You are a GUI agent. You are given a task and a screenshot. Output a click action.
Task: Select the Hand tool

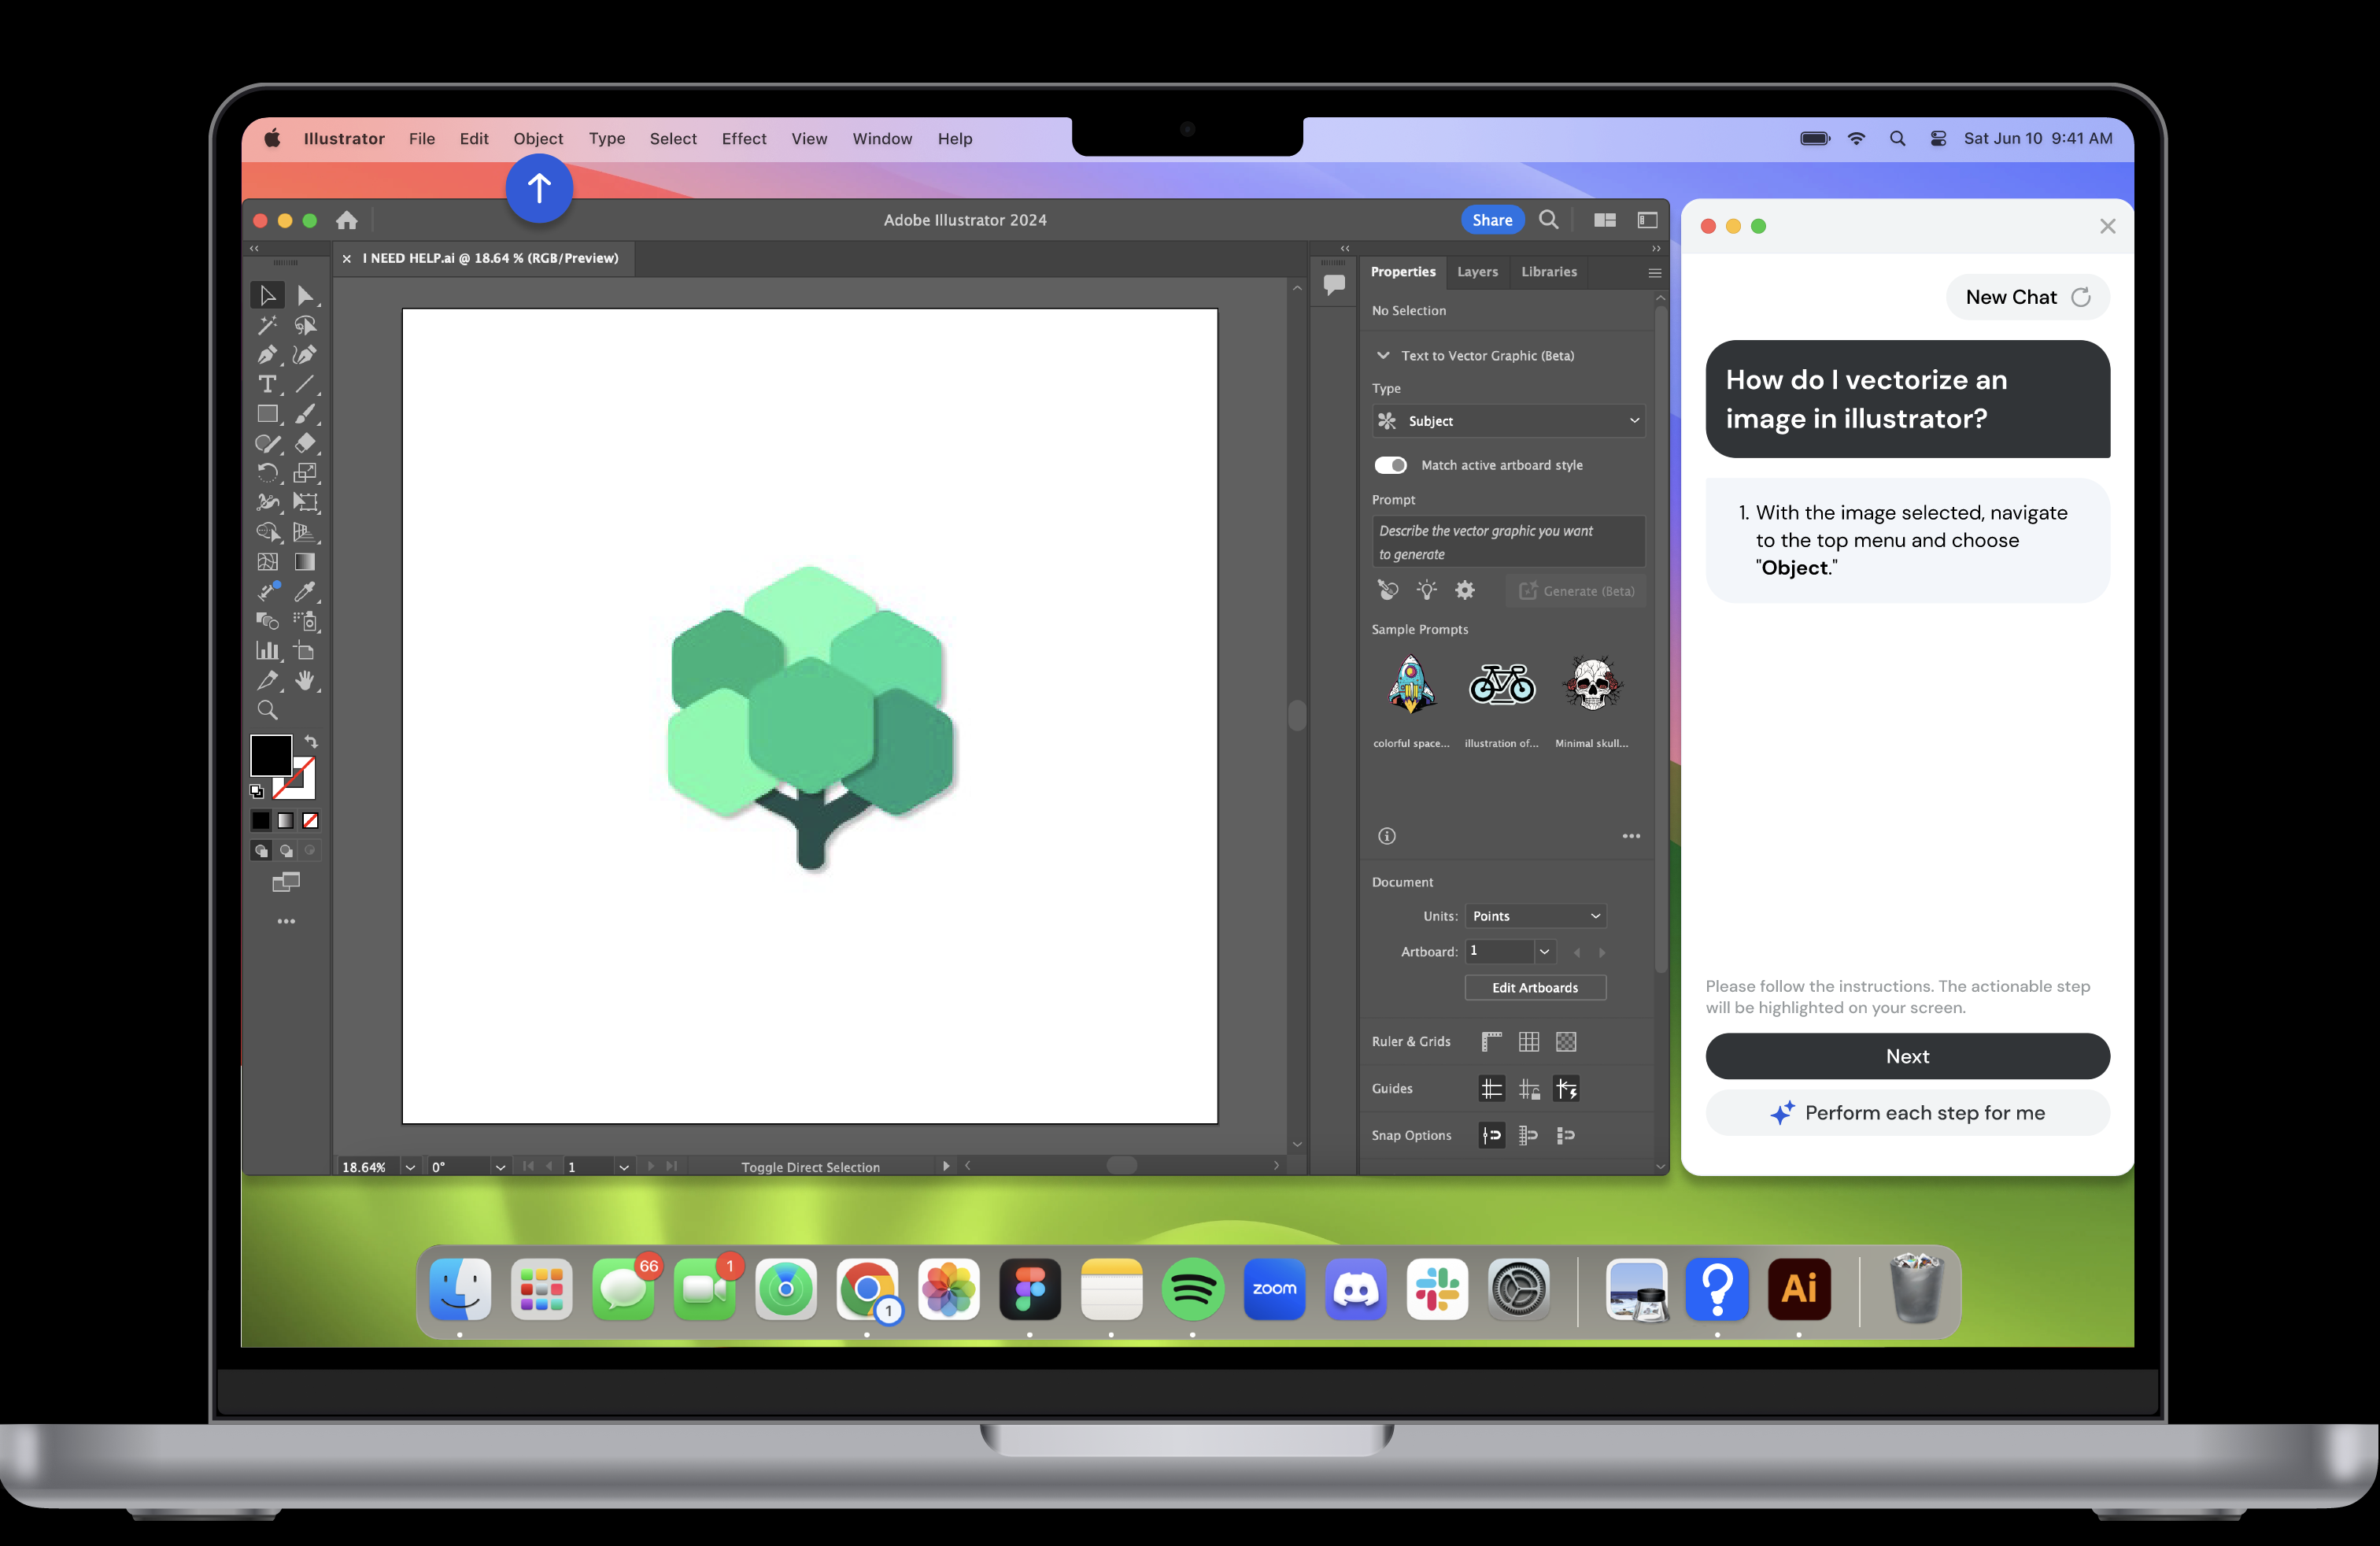305,681
